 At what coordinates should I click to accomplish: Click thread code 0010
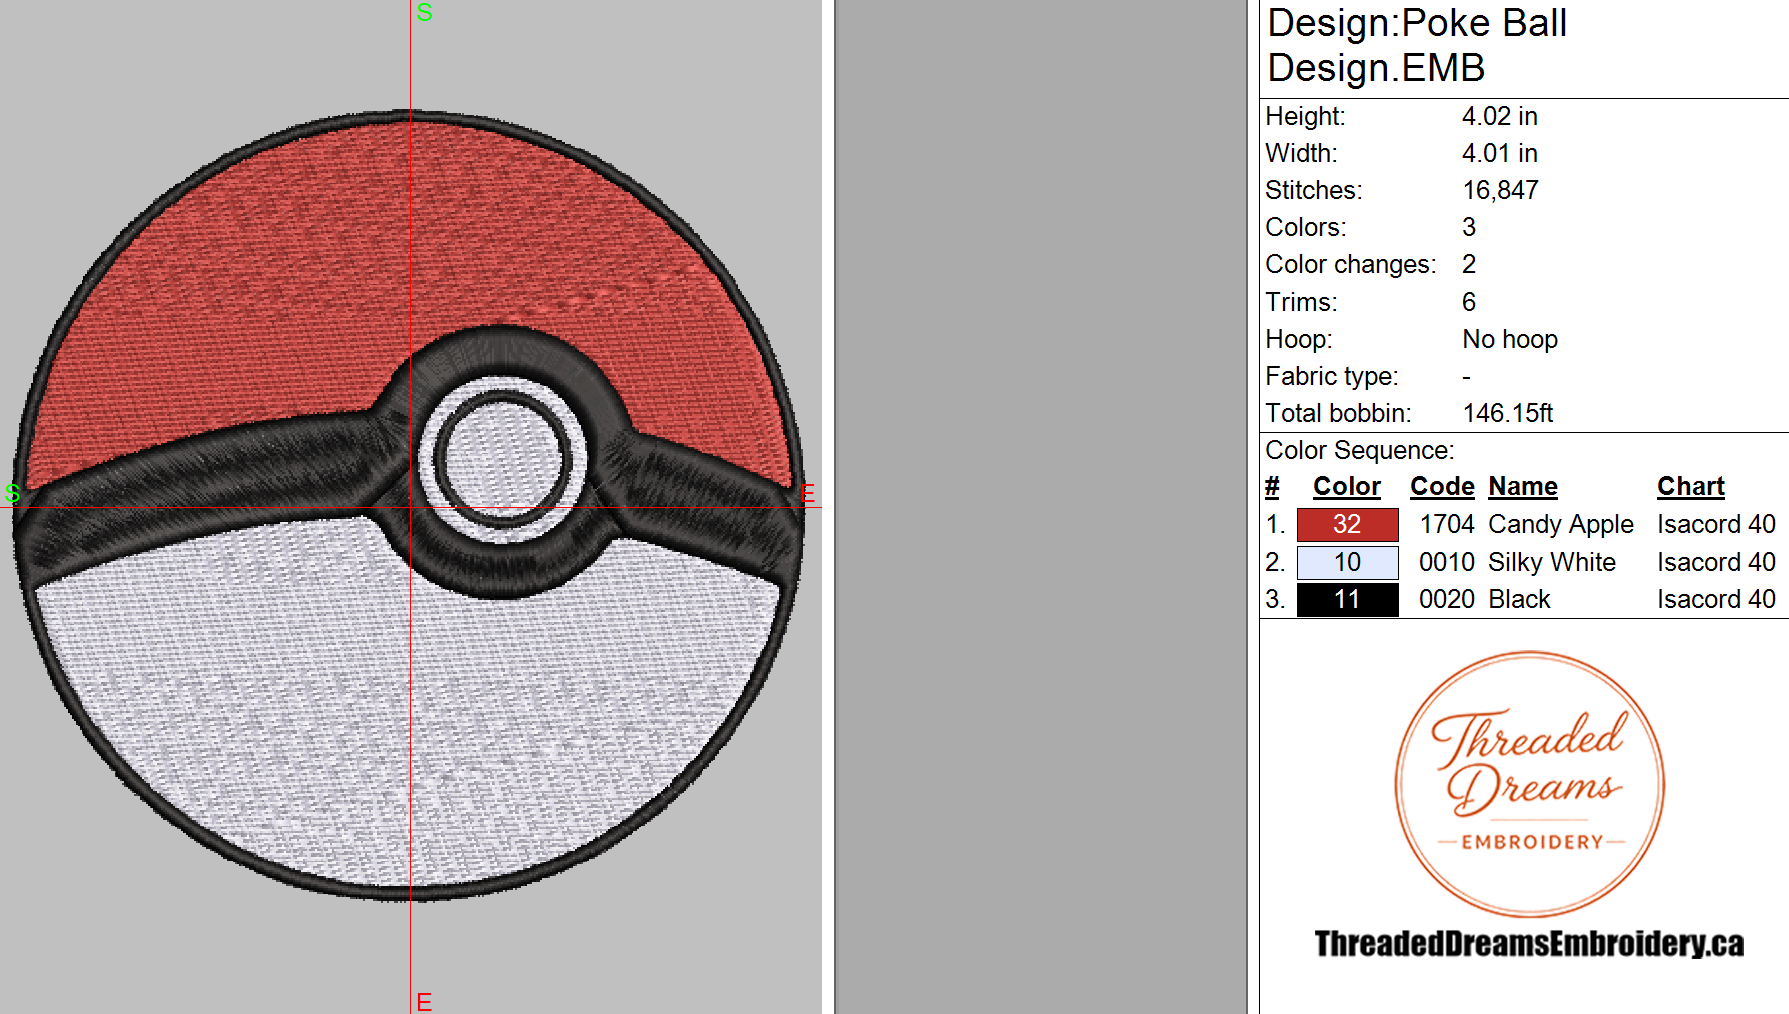1447,562
